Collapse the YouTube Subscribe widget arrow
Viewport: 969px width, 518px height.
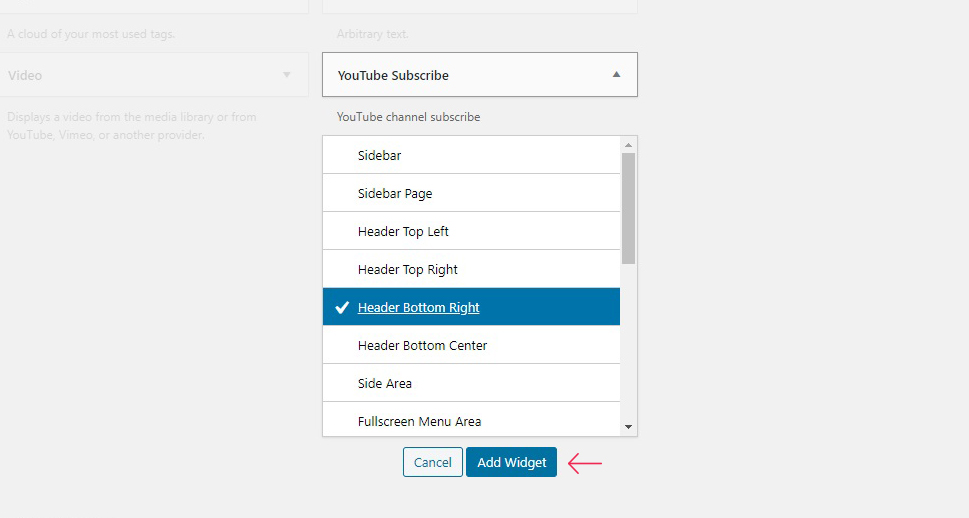click(616, 75)
